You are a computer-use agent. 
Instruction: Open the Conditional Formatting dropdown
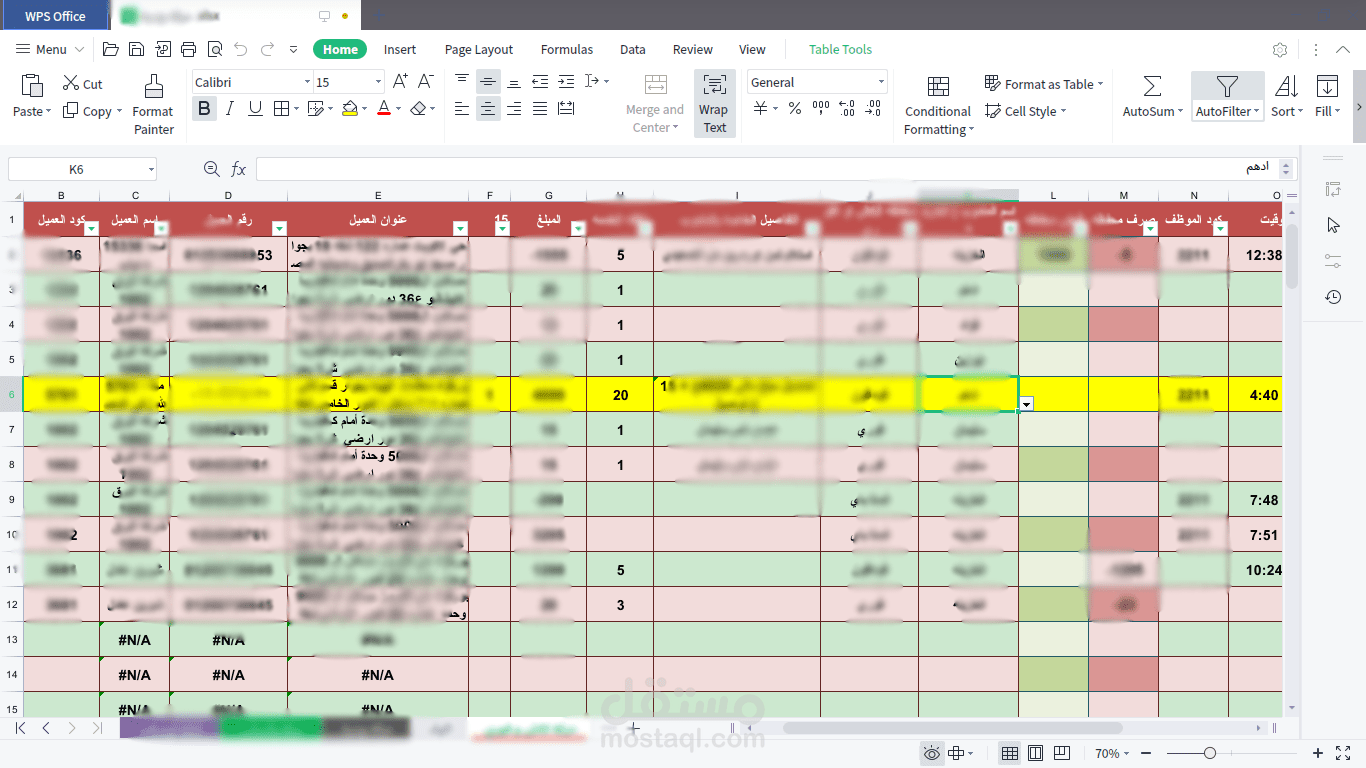click(938, 105)
